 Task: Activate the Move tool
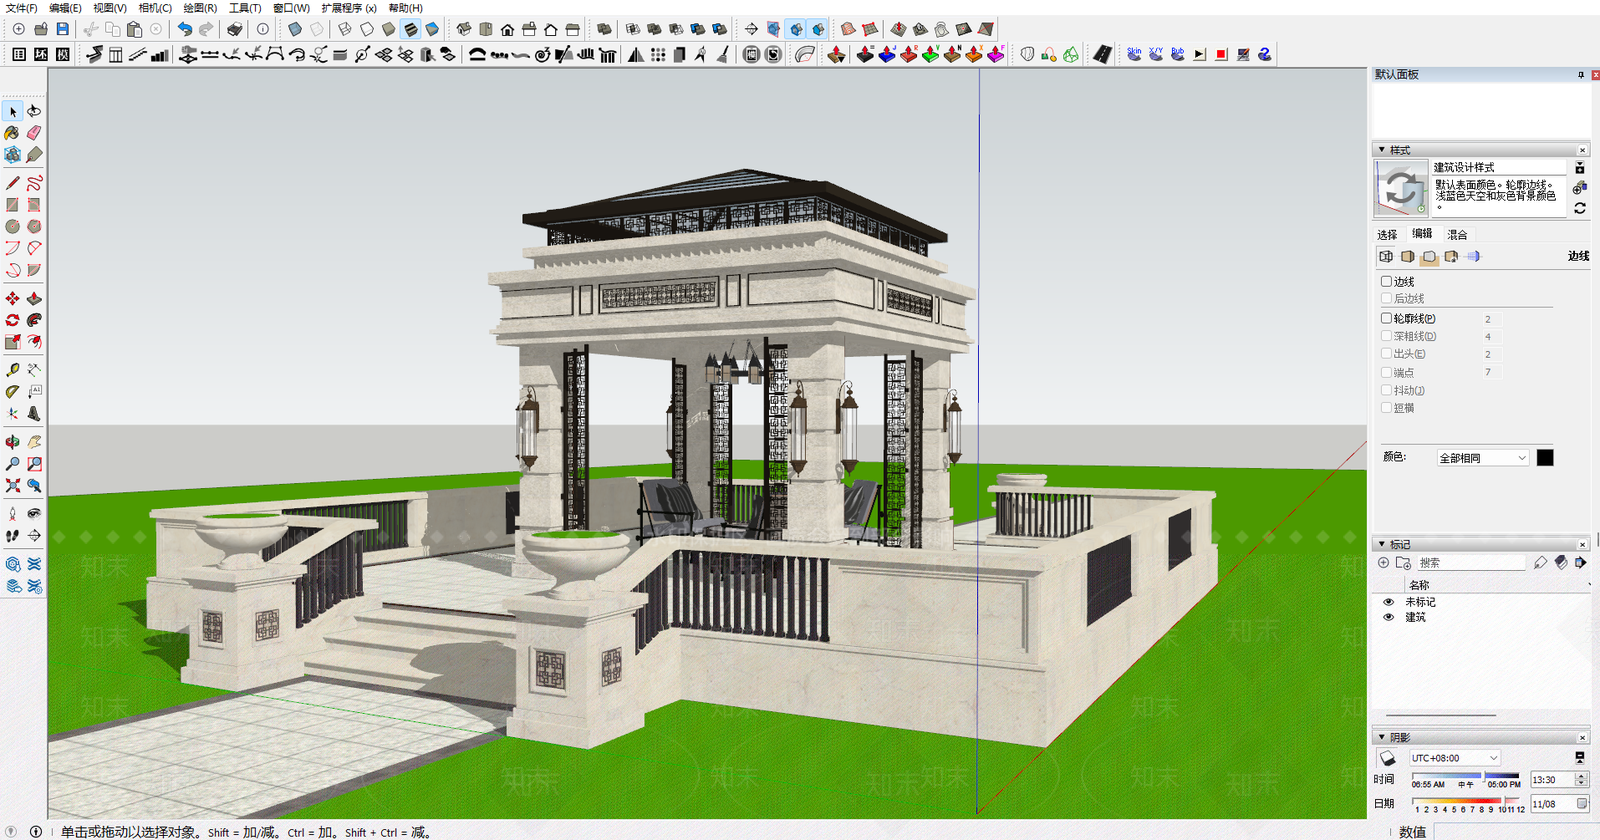click(13, 299)
